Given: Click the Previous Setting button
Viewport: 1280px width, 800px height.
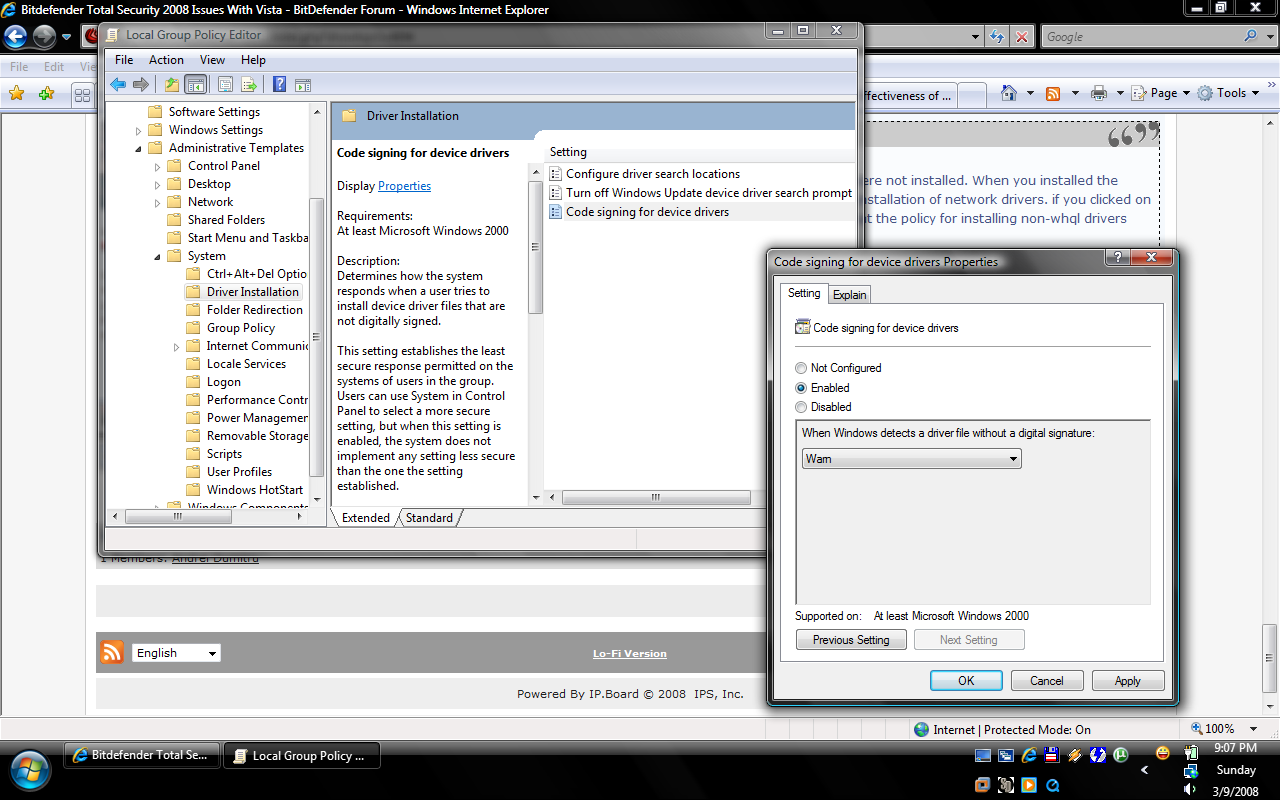Looking at the screenshot, I should (x=851, y=640).
